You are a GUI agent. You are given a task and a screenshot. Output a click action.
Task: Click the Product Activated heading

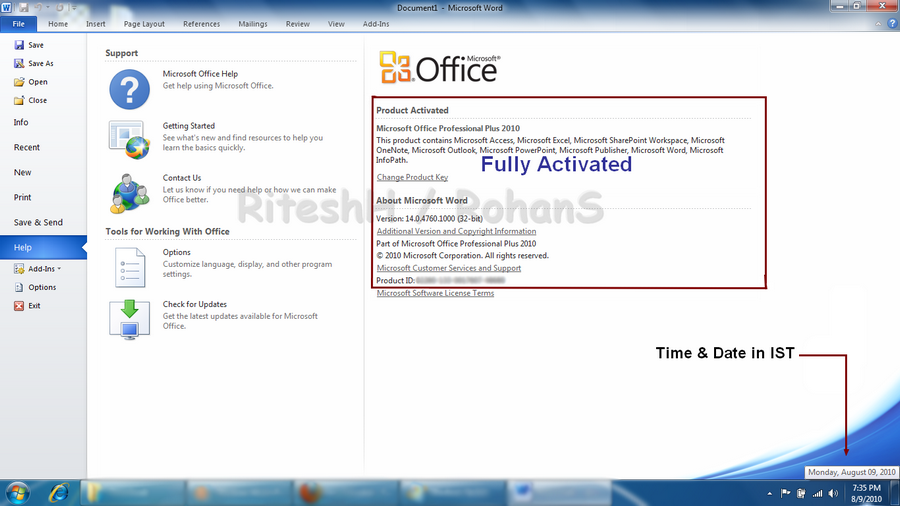pos(412,110)
